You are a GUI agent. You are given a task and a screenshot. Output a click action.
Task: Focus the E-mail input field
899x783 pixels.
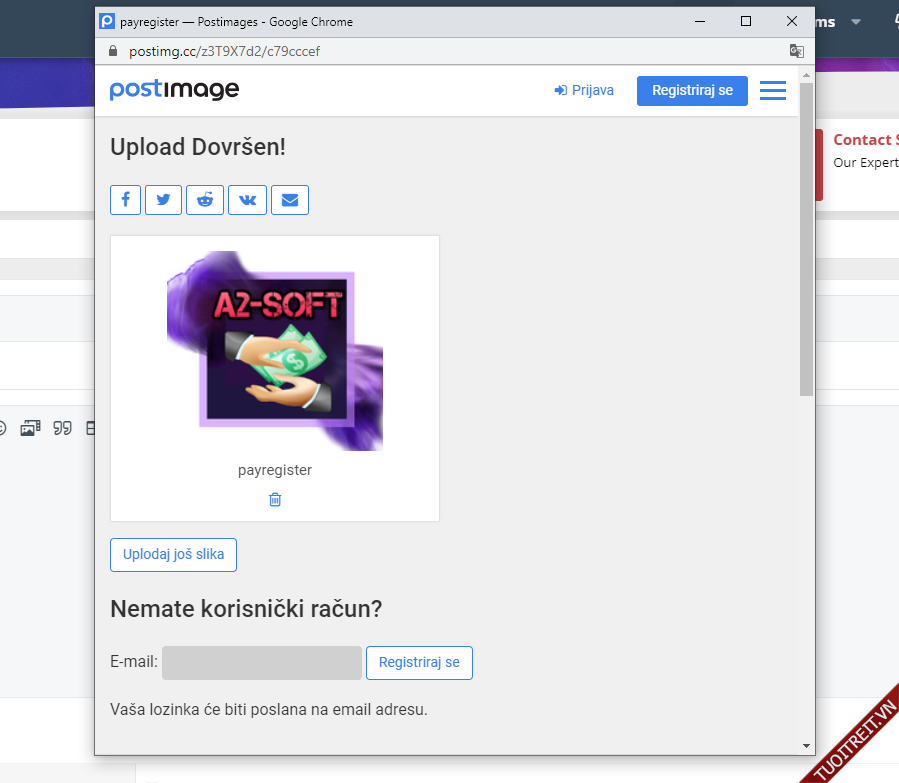pos(262,662)
